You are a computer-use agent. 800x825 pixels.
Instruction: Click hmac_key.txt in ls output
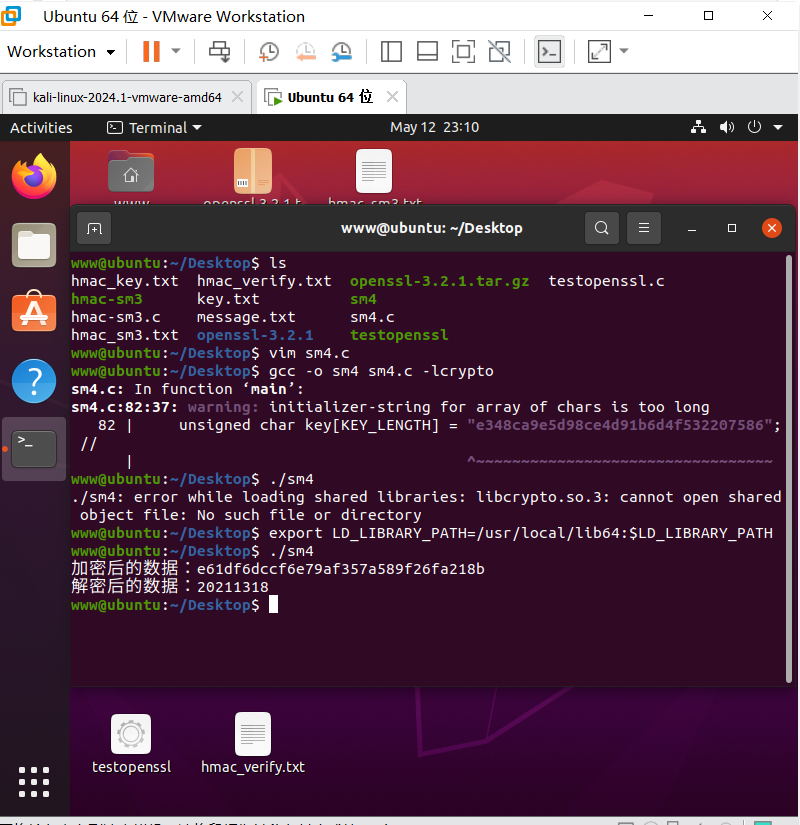125,281
